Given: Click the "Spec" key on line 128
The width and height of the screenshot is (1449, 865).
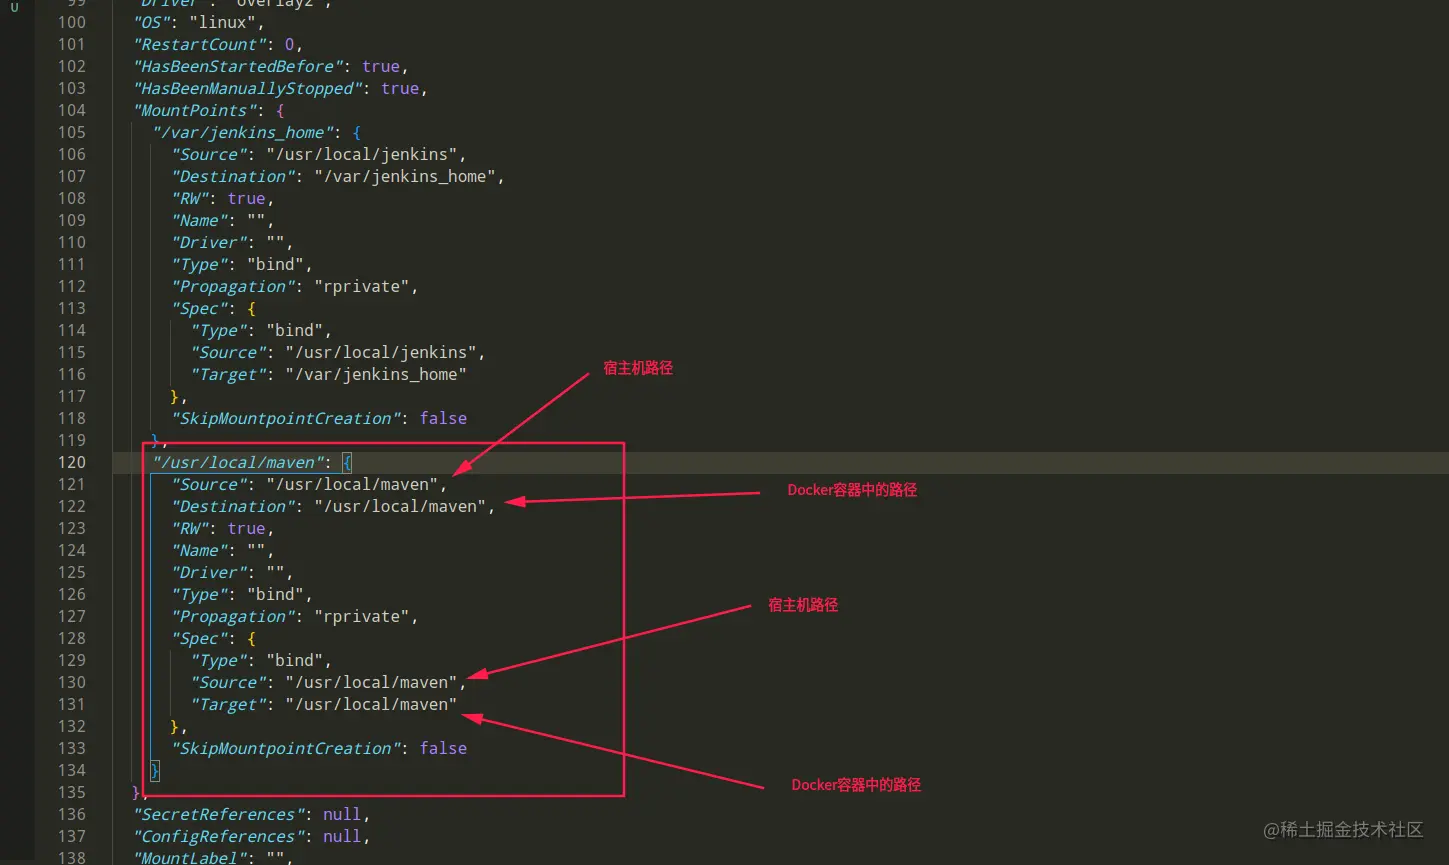Looking at the screenshot, I should 199,638.
